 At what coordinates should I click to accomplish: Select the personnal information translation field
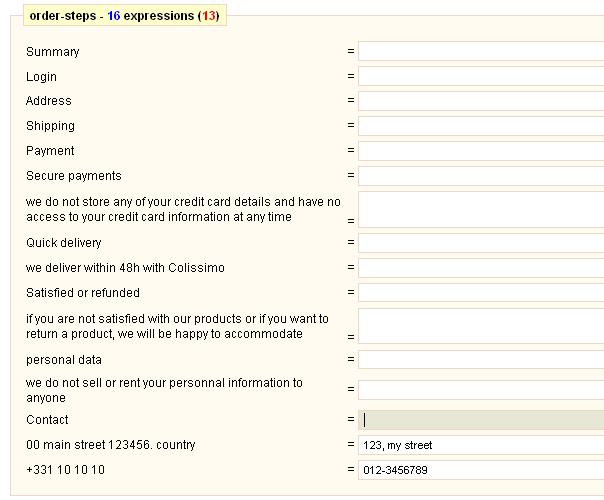point(481,389)
